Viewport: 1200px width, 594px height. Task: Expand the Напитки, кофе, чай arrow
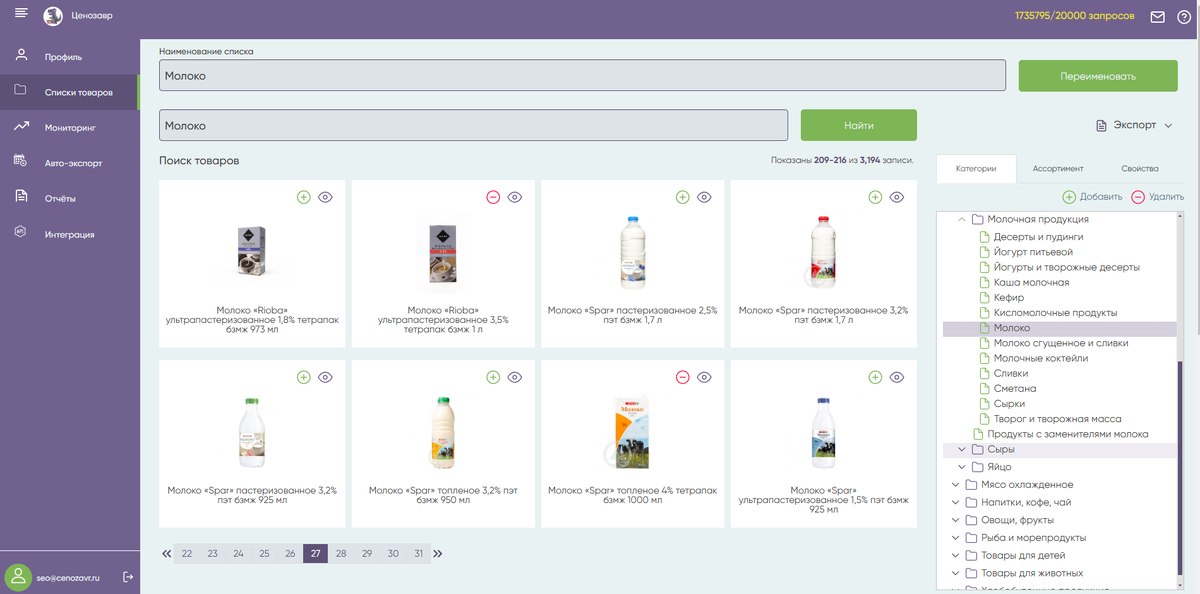956,503
